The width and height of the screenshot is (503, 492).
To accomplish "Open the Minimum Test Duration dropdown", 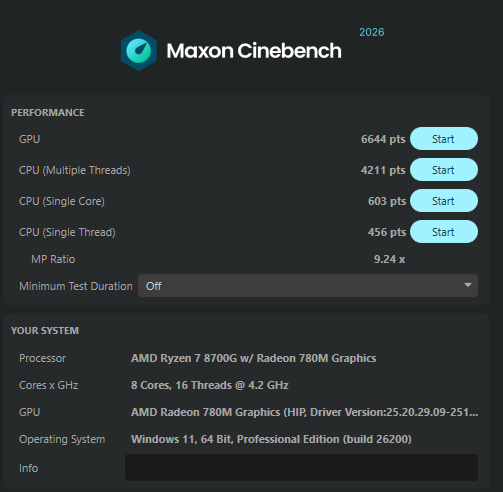I will click(x=308, y=286).
